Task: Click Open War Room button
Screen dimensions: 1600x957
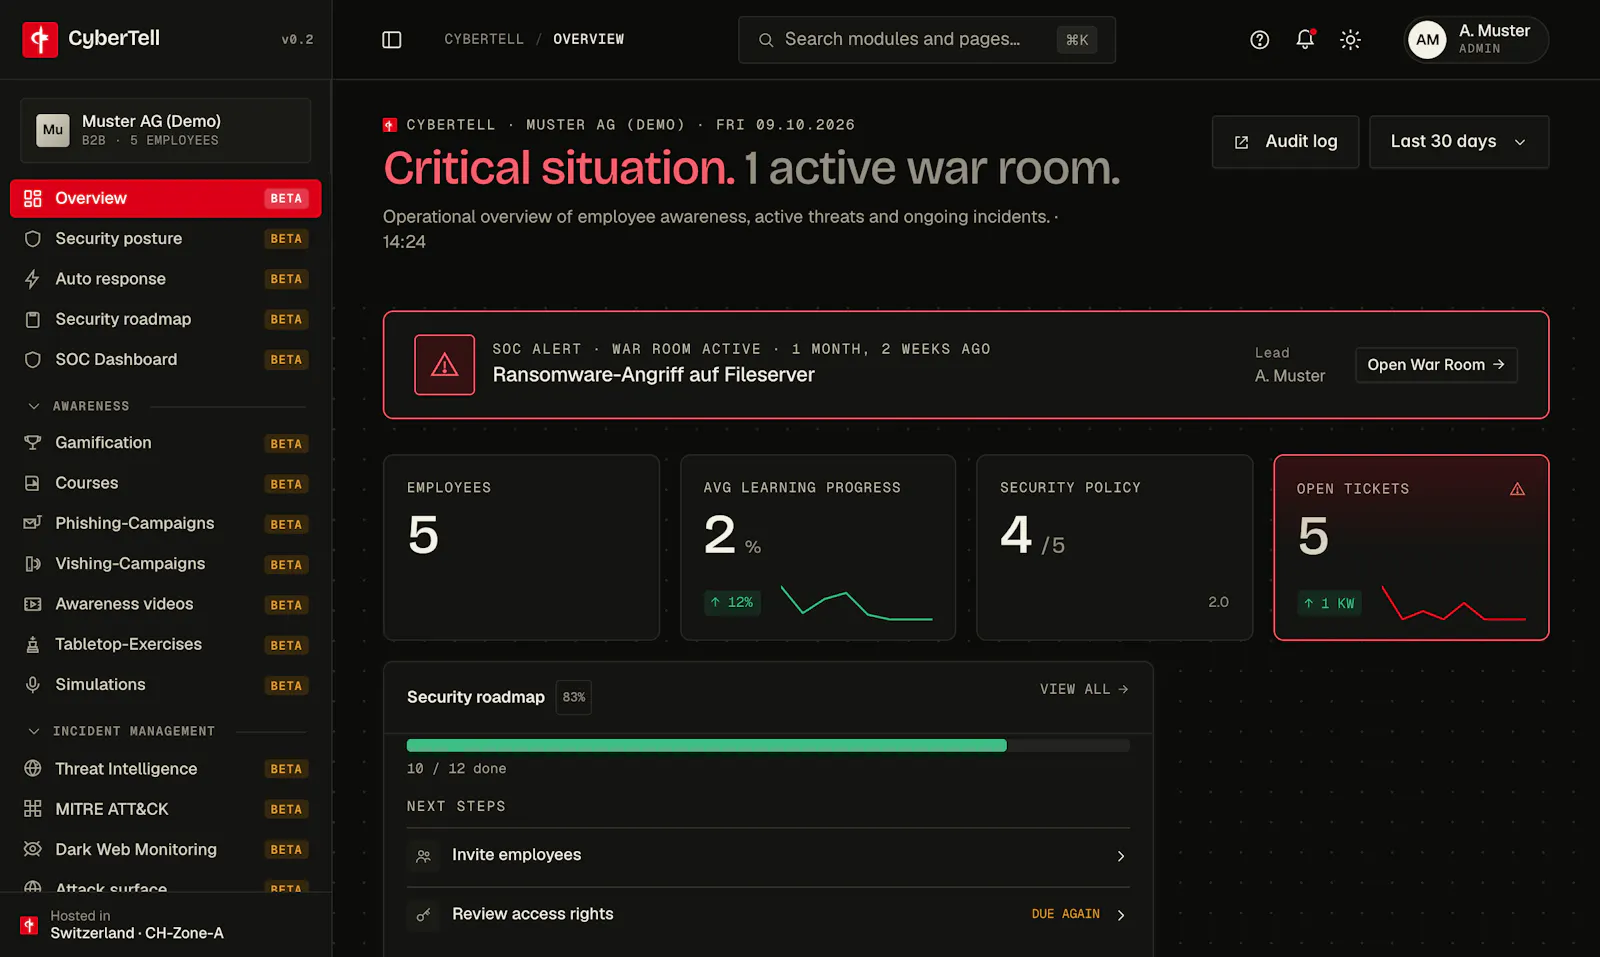Action: point(1436,365)
